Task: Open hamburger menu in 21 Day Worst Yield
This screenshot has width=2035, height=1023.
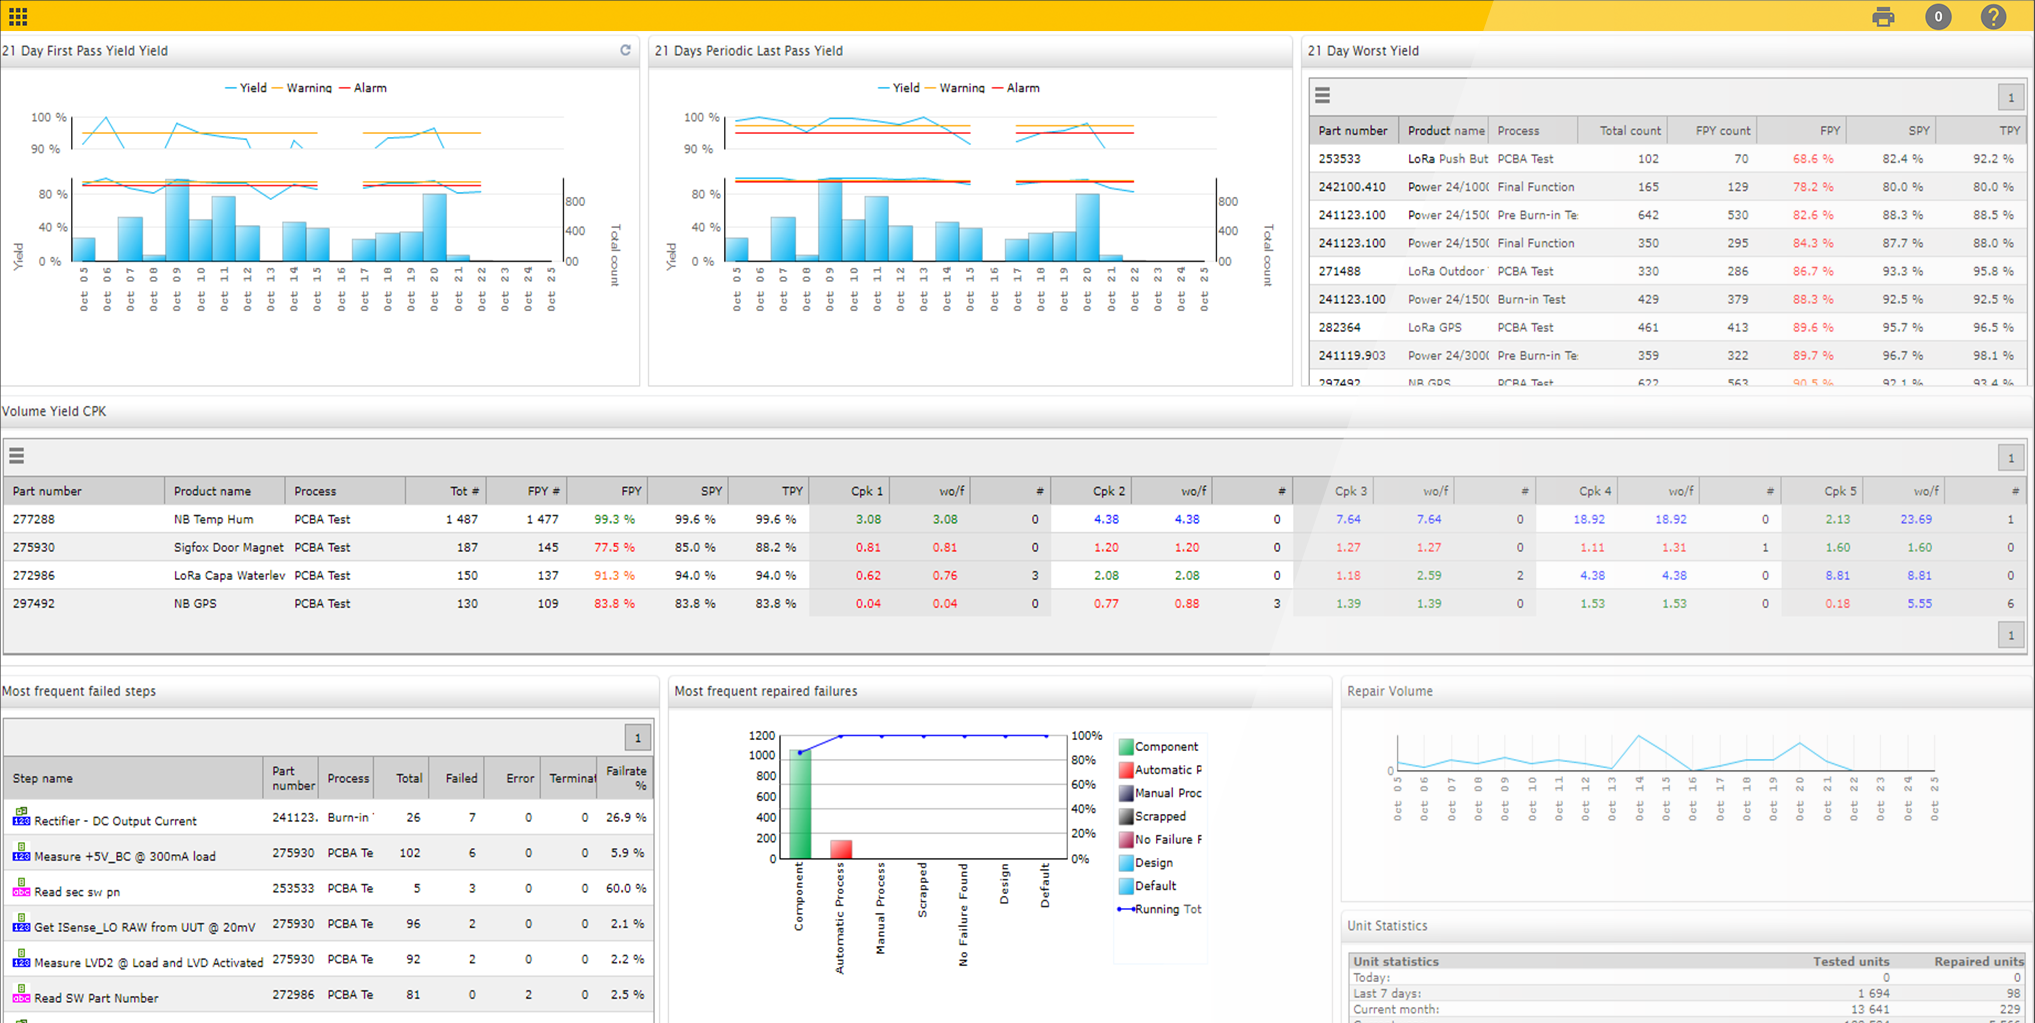Action: 1322,96
